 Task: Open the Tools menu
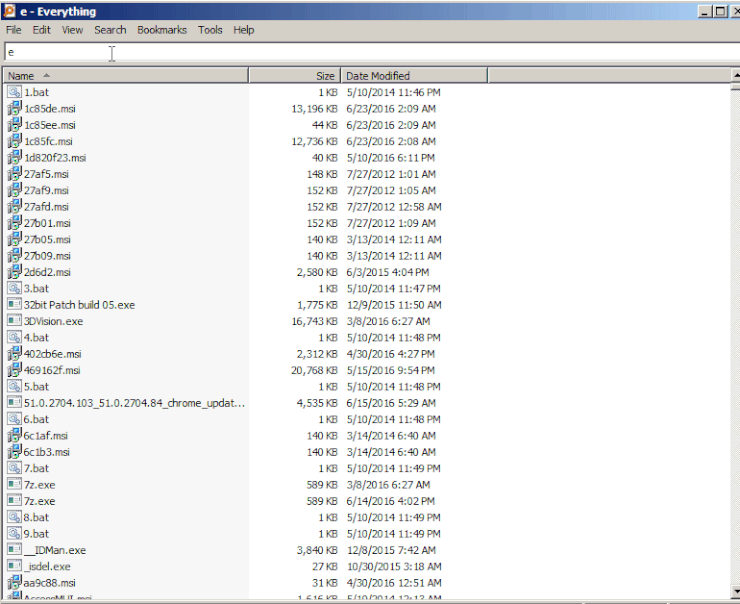click(210, 30)
